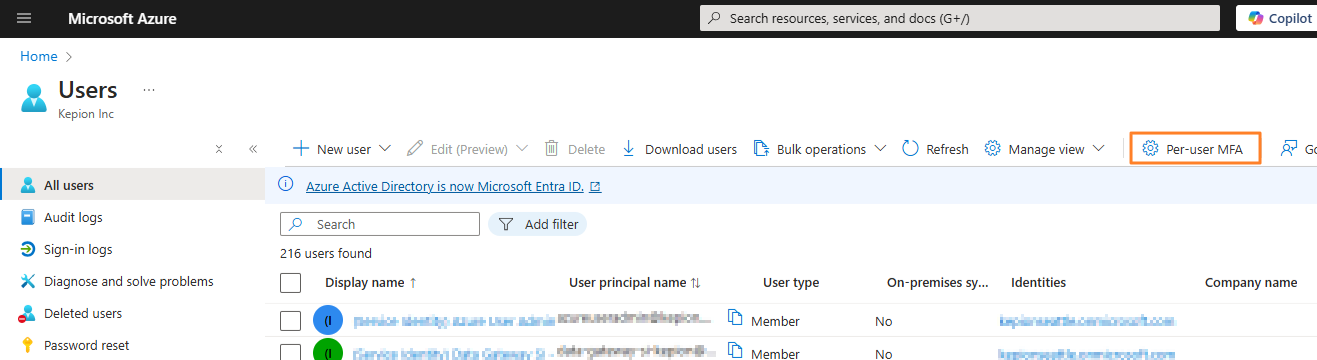
Task: Select Diagnose and solve problems
Action: point(128,281)
